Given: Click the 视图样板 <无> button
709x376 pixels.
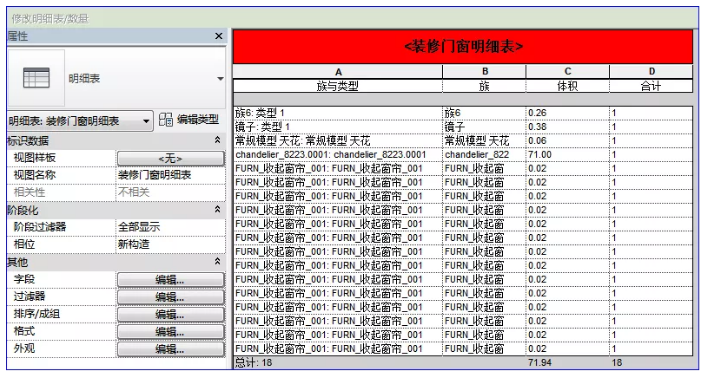Looking at the screenshot, I should click(170, 158).
